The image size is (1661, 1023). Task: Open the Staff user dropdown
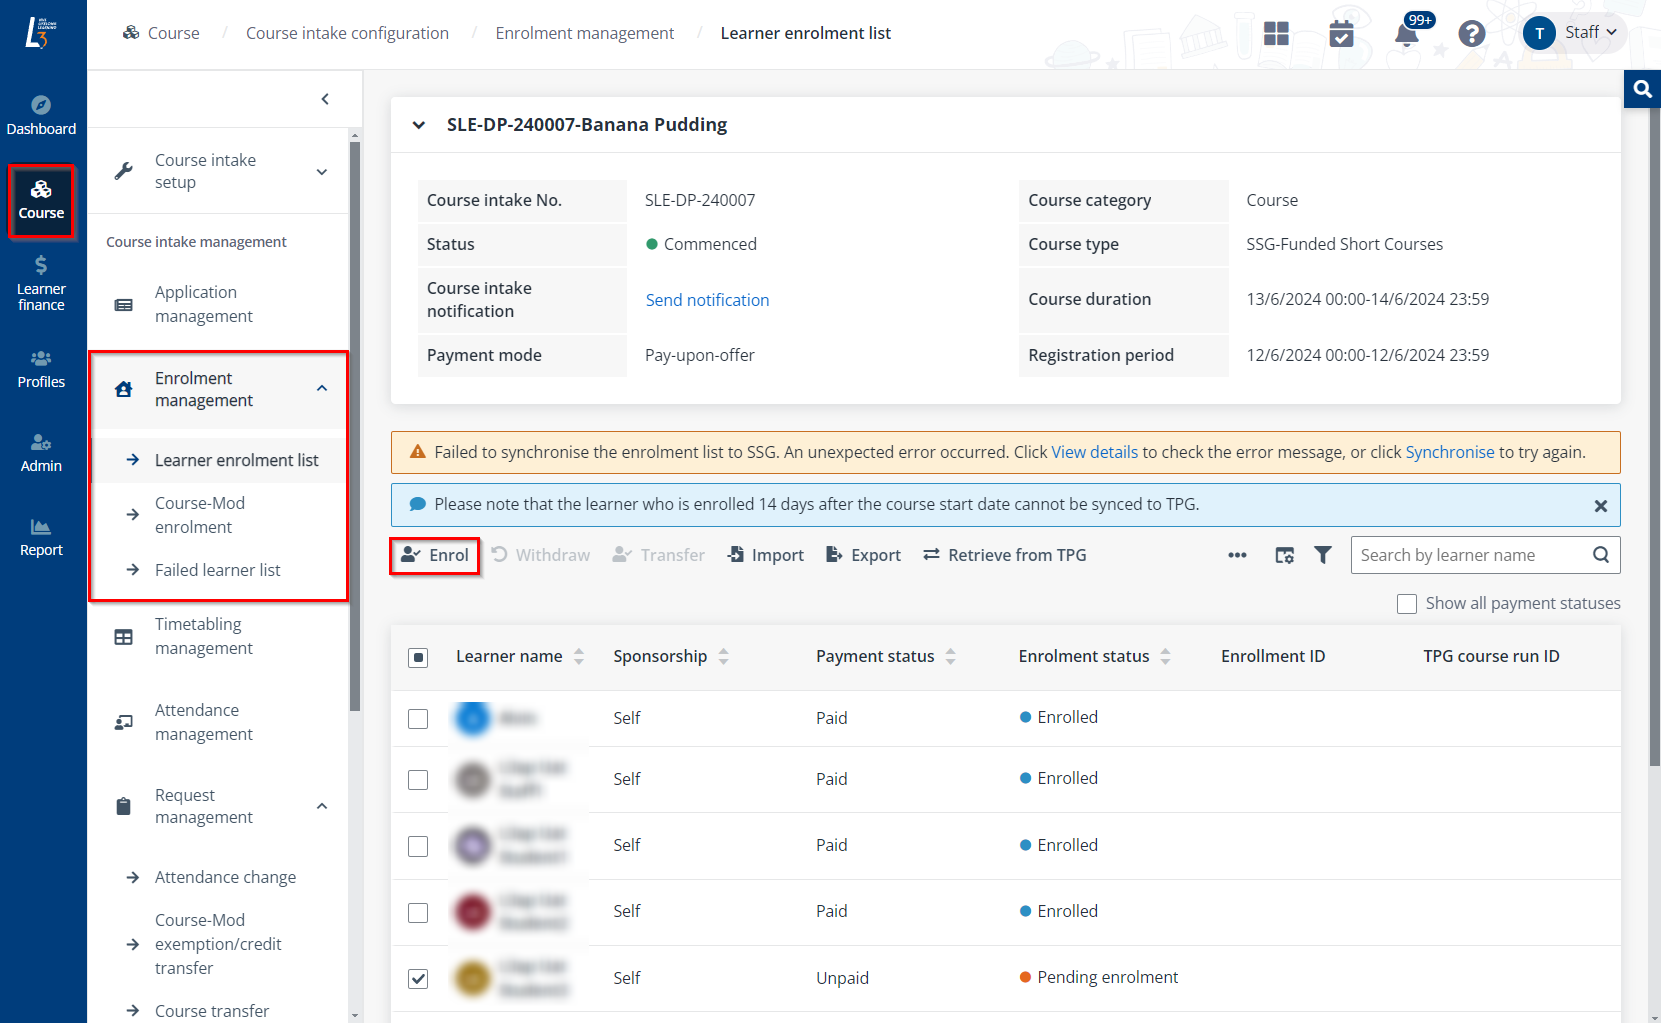(1575, 33)
